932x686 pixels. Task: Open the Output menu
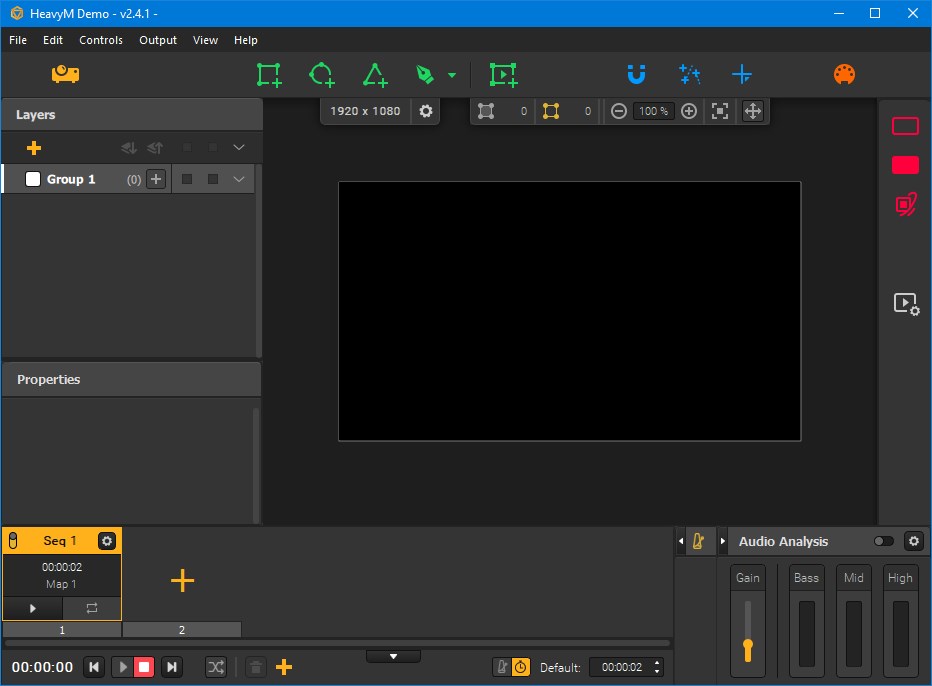[x=158, y=40]
